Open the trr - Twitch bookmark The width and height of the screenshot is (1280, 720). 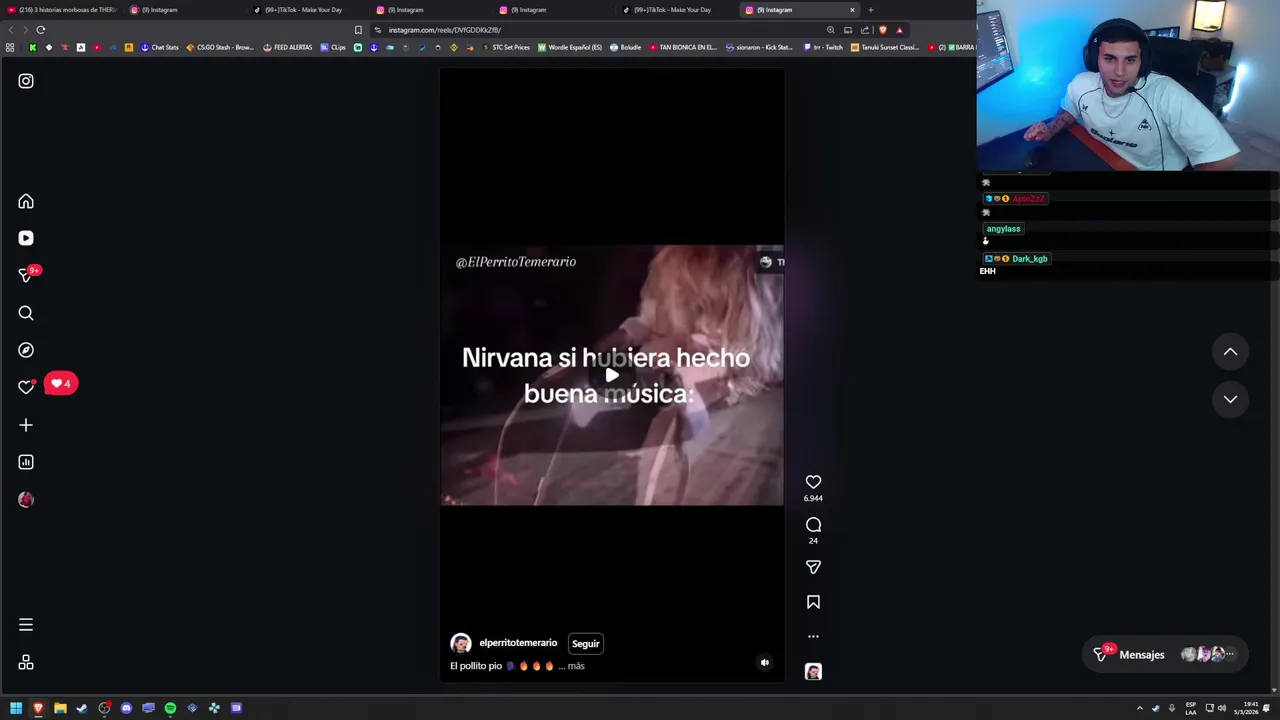823,47
